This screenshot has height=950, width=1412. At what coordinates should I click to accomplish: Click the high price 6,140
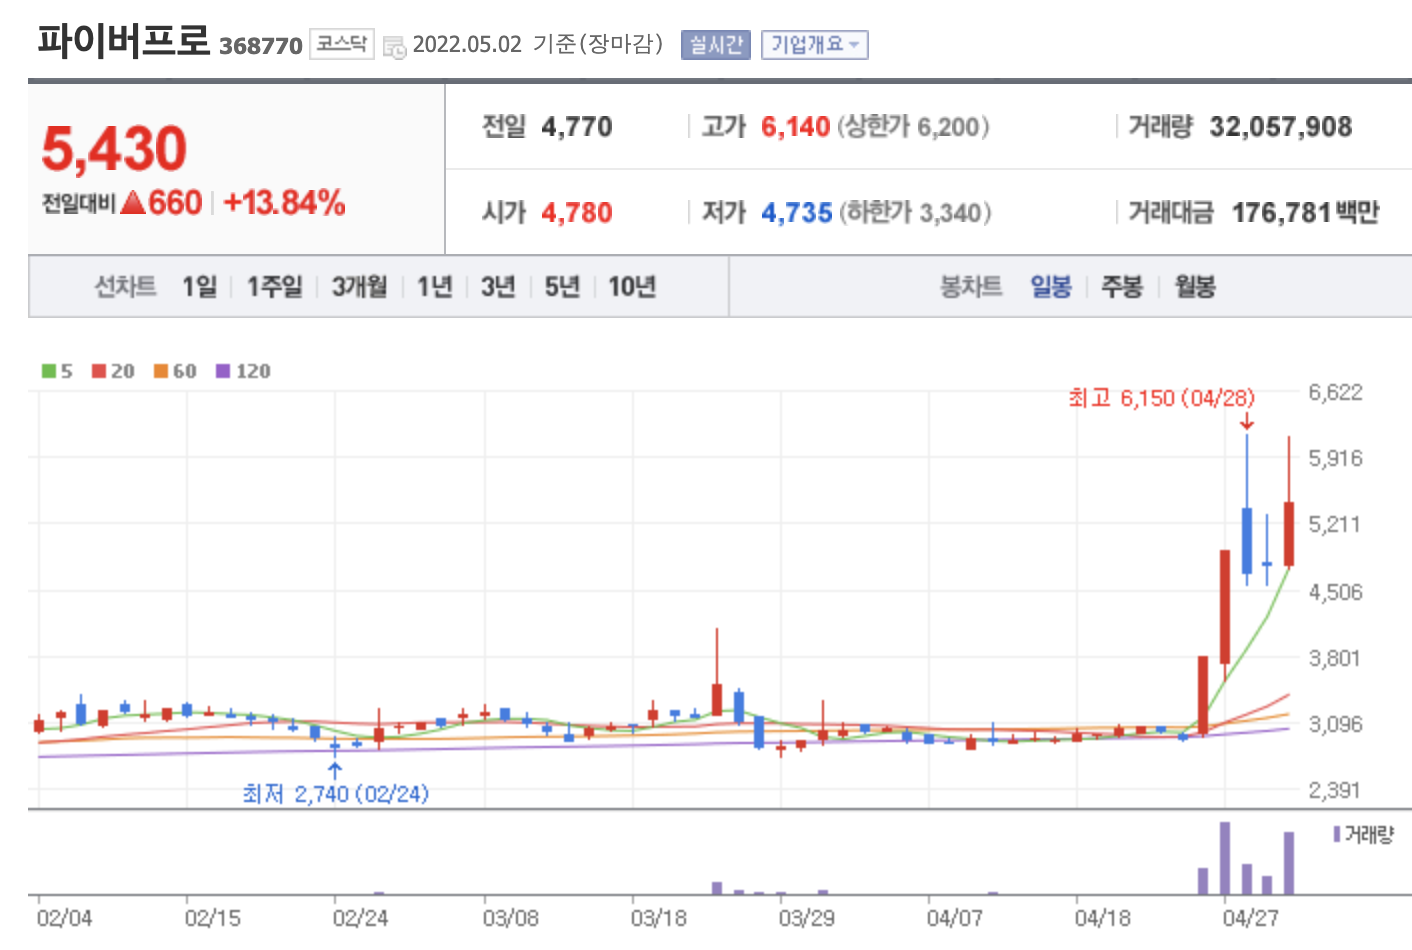pos(796,127)
